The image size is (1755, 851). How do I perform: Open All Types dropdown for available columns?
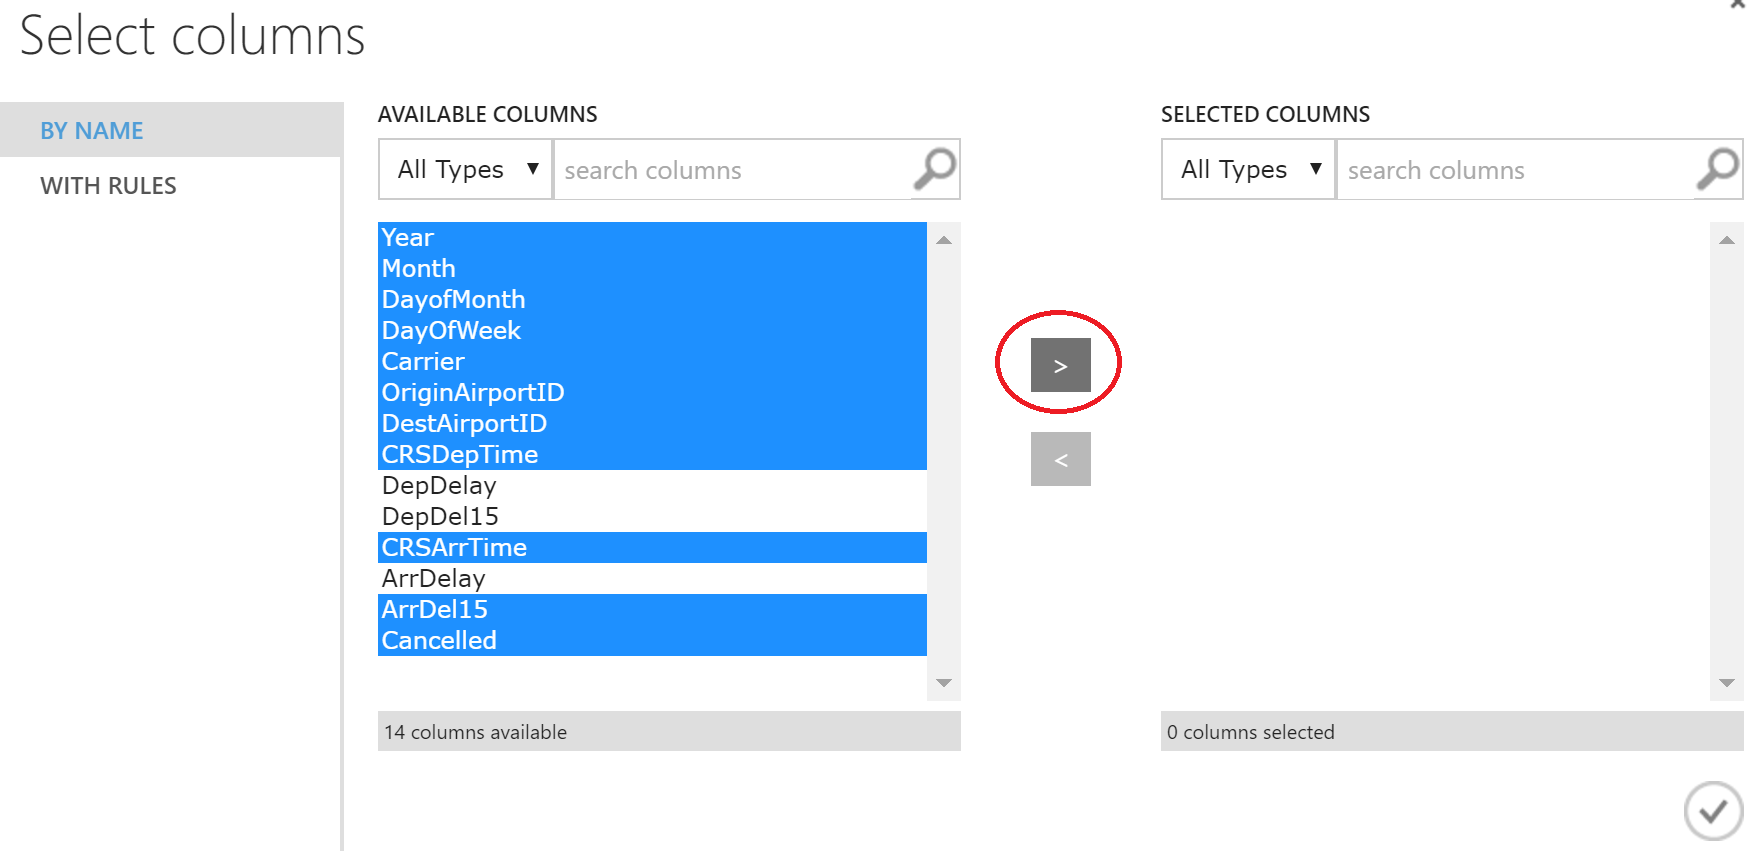[x=466, y=169]
